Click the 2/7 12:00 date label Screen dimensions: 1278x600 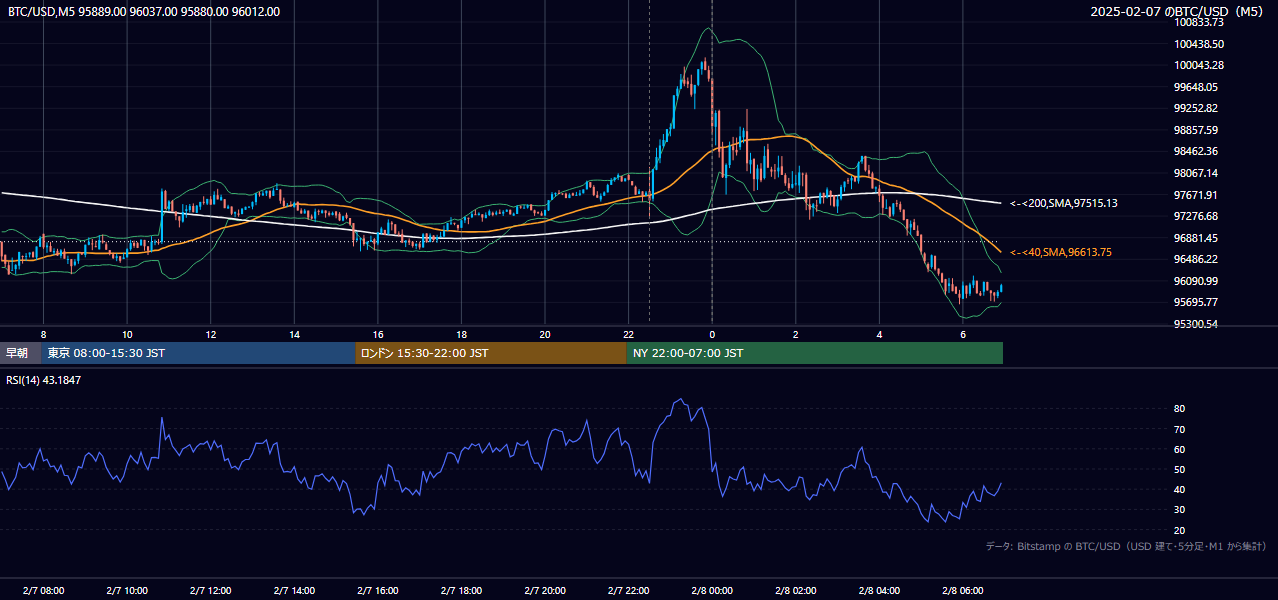(x=210, y=591)
